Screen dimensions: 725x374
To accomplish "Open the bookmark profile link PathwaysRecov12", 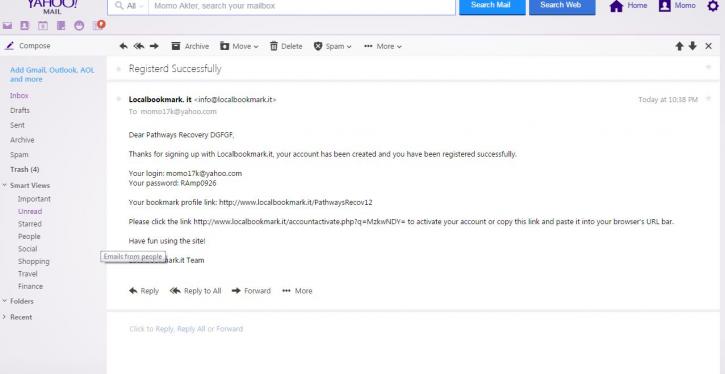I will 295,202.
